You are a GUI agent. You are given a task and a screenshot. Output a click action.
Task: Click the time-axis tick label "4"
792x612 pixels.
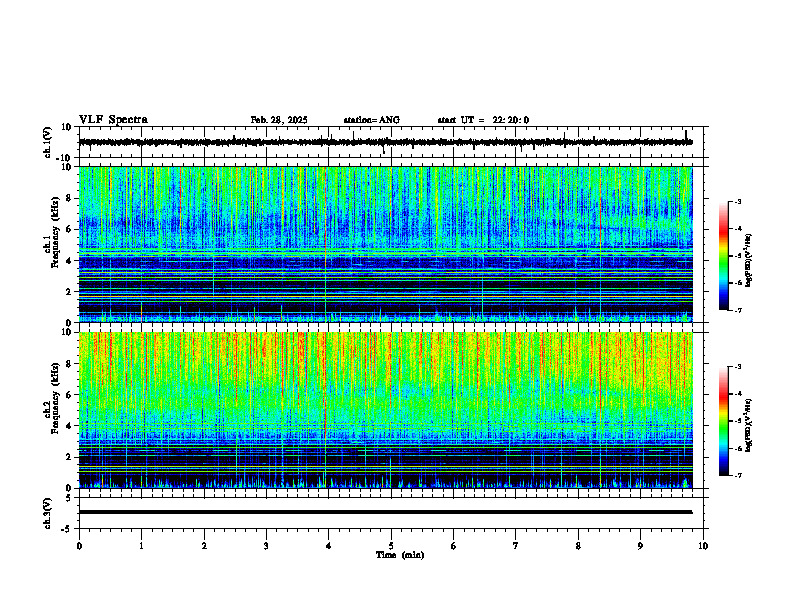point(328,546)
